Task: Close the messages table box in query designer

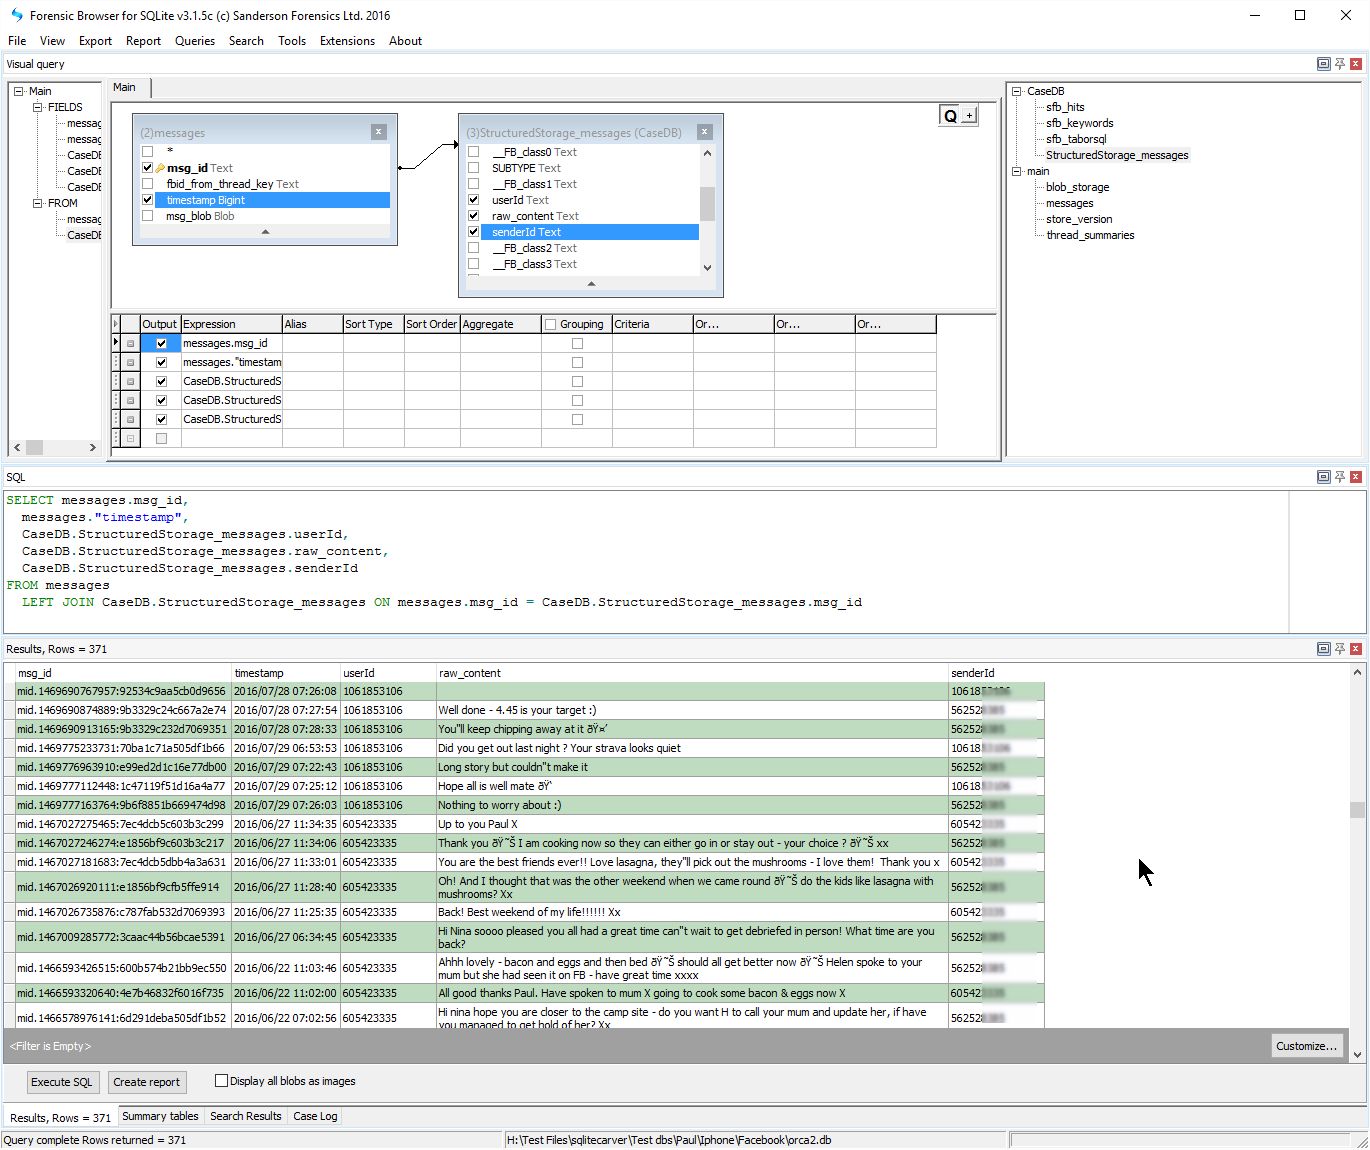Action: click(378, 132)
